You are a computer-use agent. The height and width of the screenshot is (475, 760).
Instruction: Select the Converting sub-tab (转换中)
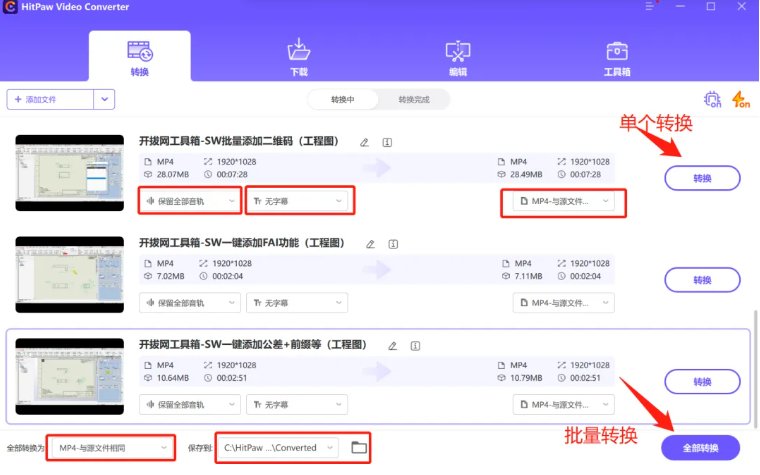click(x=343, y=99)
